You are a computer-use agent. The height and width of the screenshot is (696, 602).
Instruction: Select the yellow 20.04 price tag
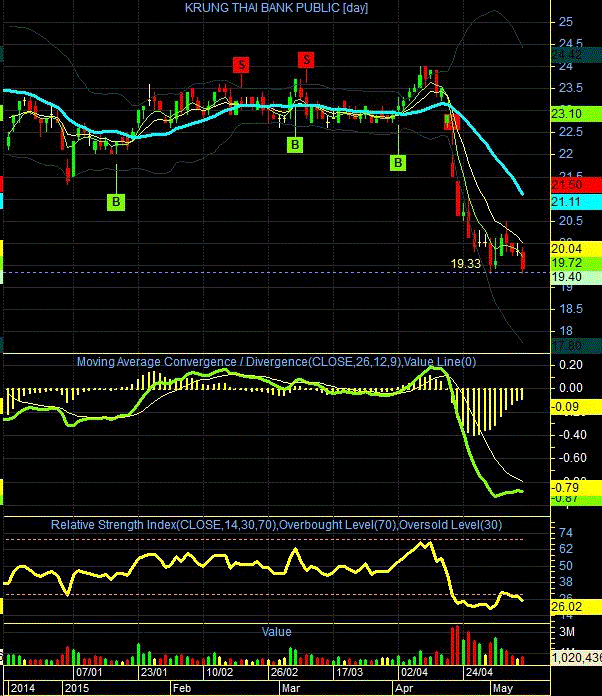[576, 249]
